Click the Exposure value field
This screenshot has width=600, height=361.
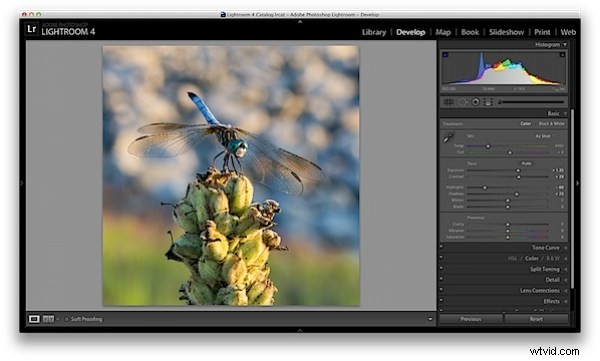point(558,170)
